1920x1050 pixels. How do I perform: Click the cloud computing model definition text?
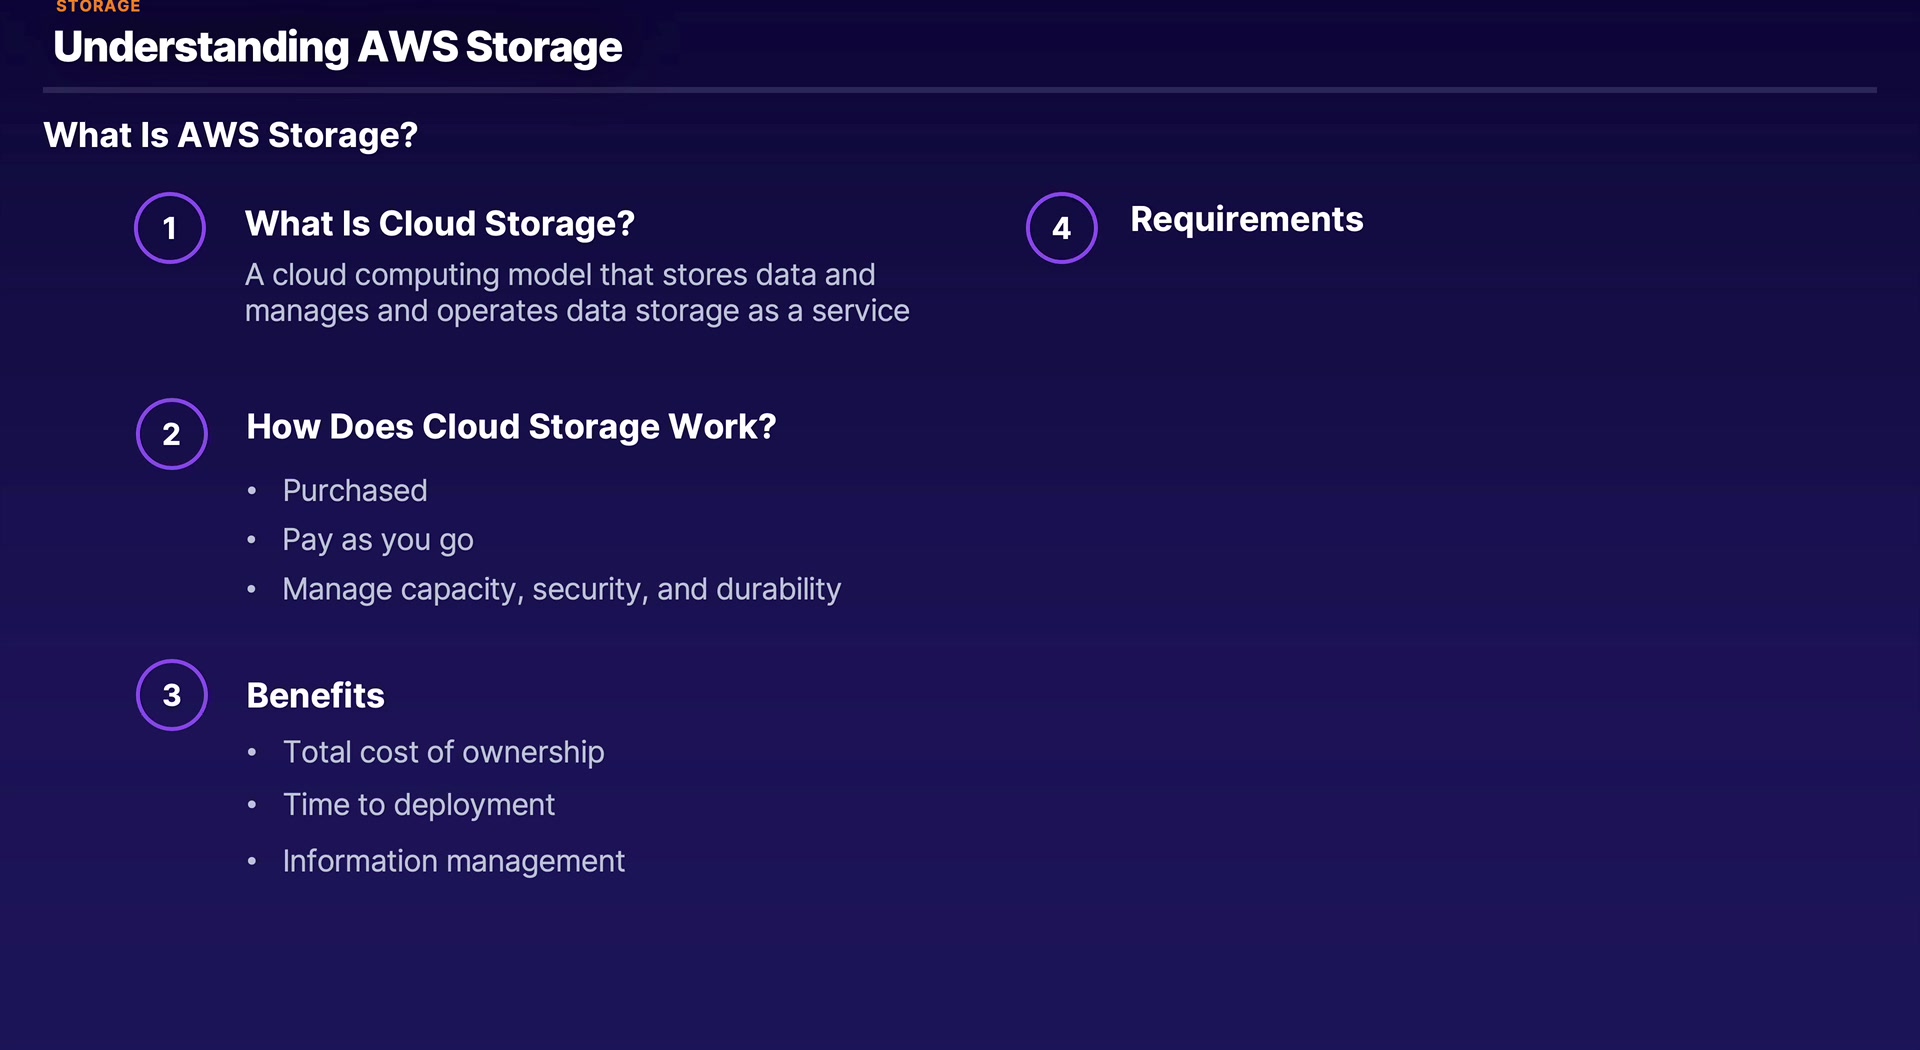(577, 293)
